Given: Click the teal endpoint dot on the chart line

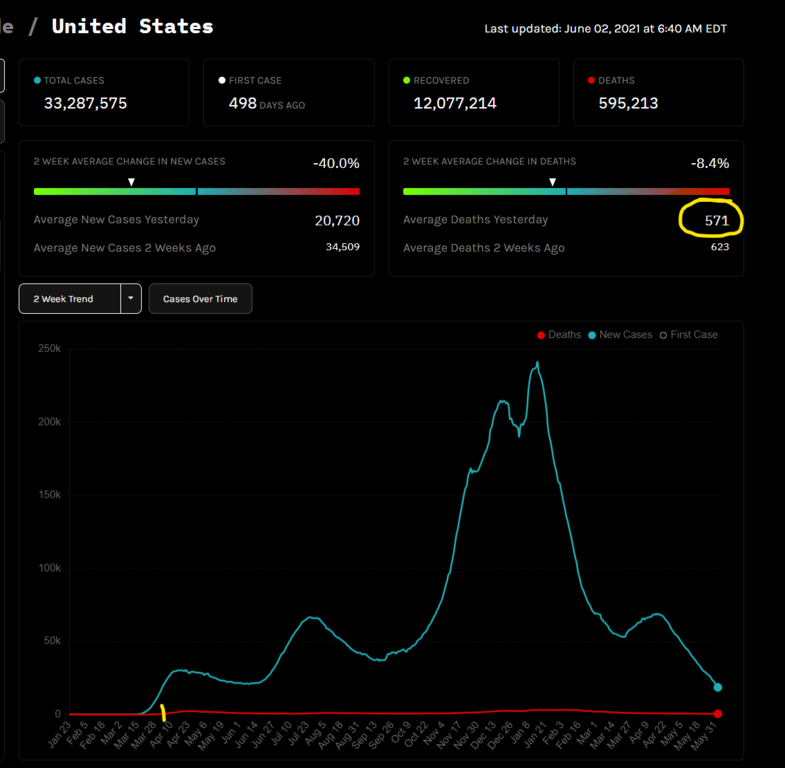Looking at the screenshot, I should 718,687.
